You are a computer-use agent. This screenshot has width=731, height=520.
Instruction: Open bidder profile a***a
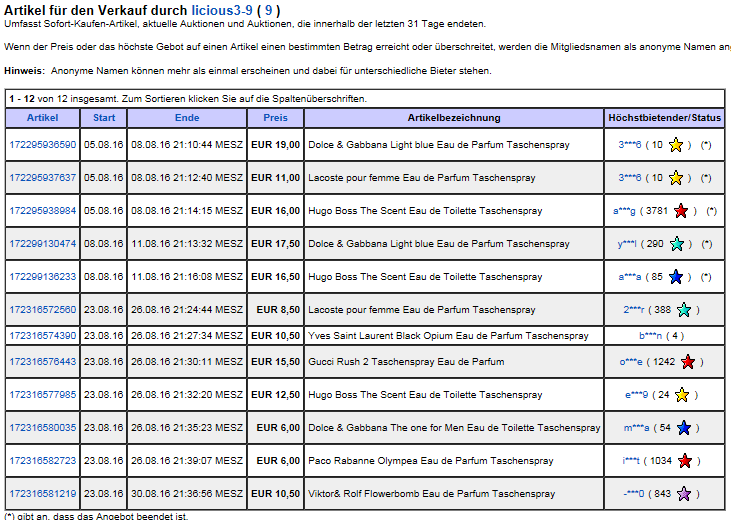tap(630, 277)
